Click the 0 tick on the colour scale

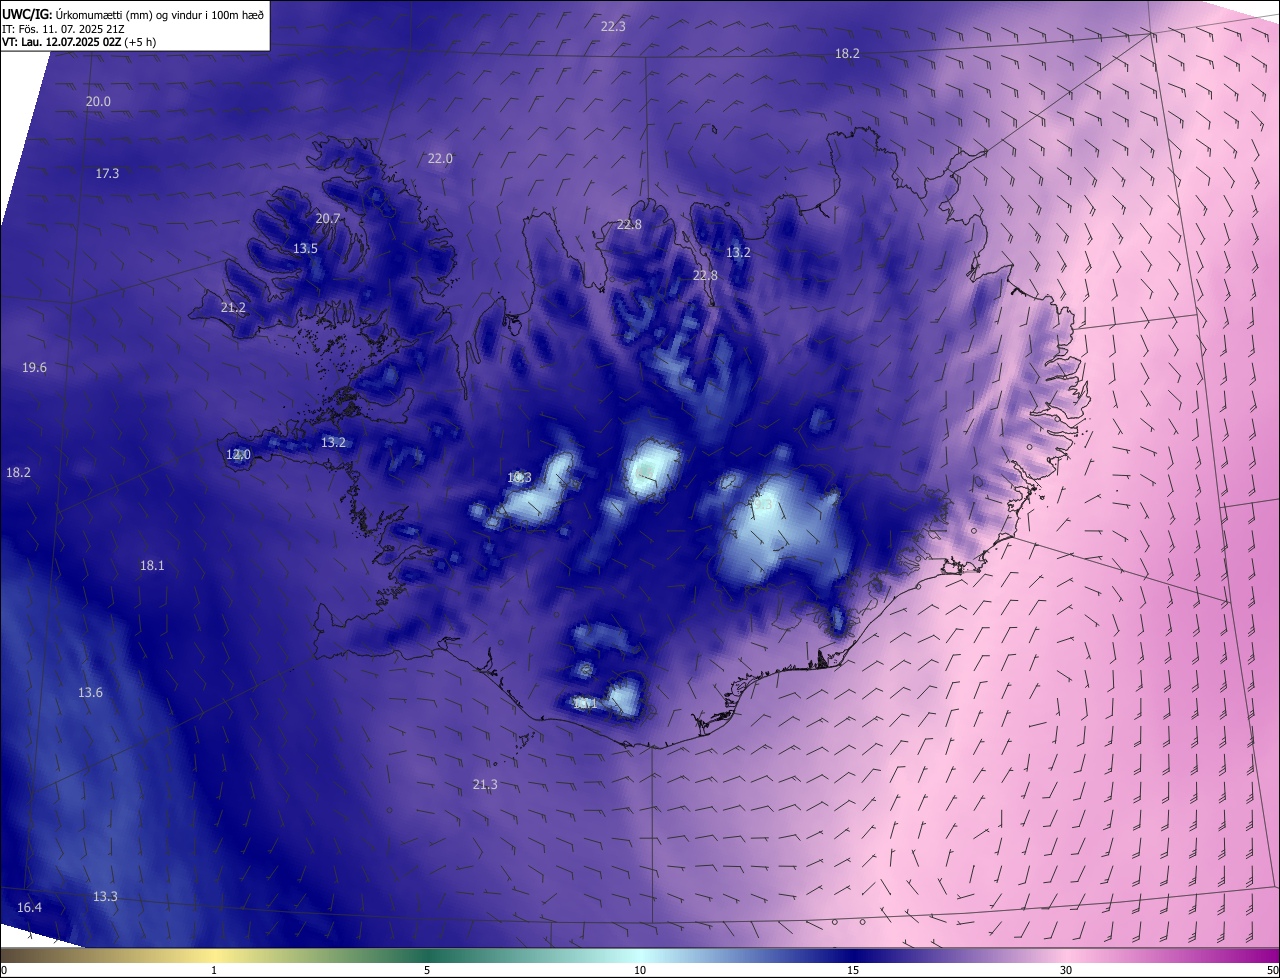pos(4,971)
